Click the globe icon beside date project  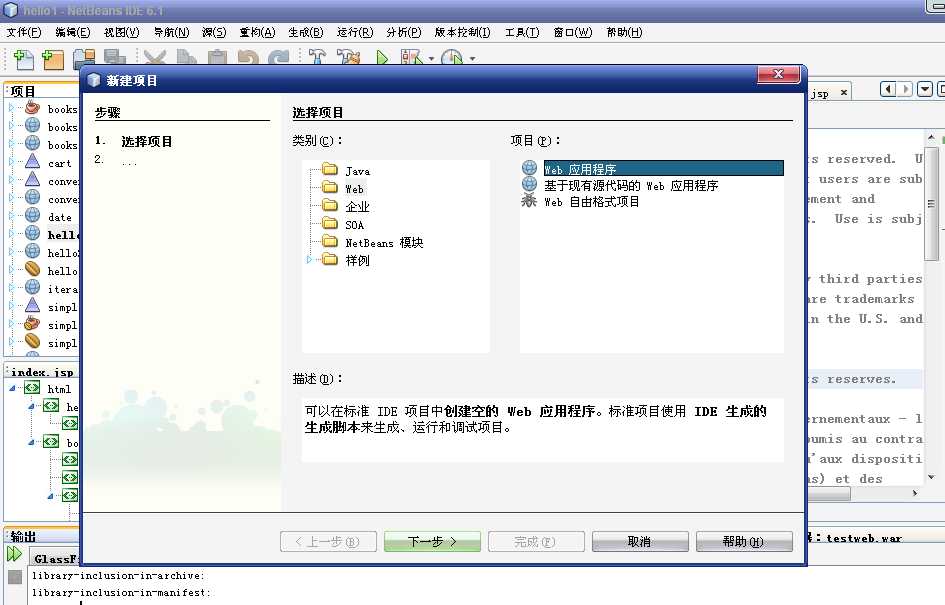(33, 216)
